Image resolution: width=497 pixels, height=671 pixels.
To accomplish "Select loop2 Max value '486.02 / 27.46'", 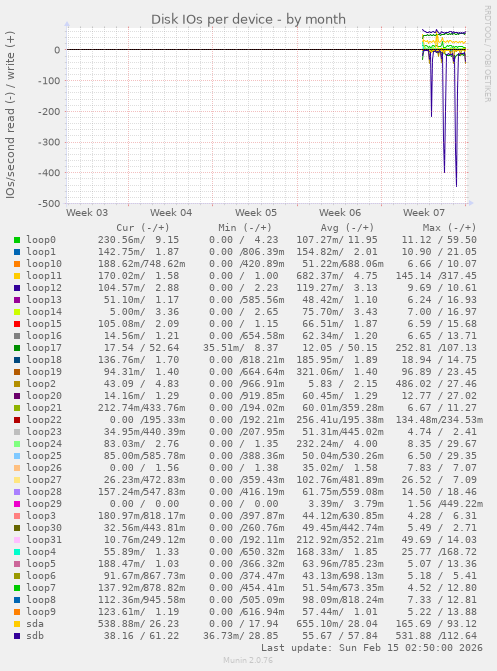I will point(436,383).
